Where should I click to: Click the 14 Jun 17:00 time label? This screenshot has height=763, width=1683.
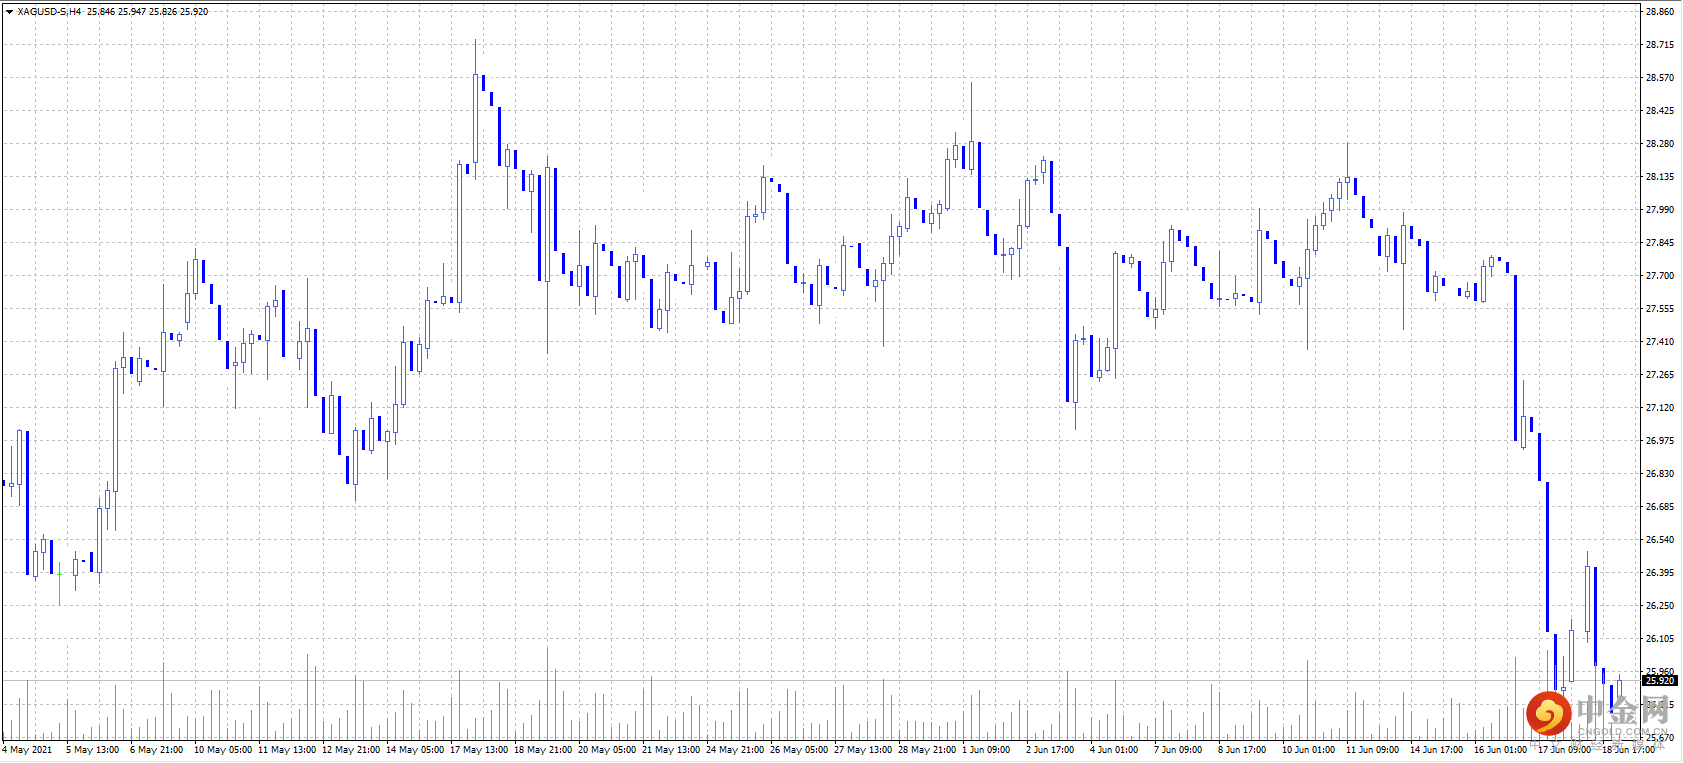point(1437,750)
